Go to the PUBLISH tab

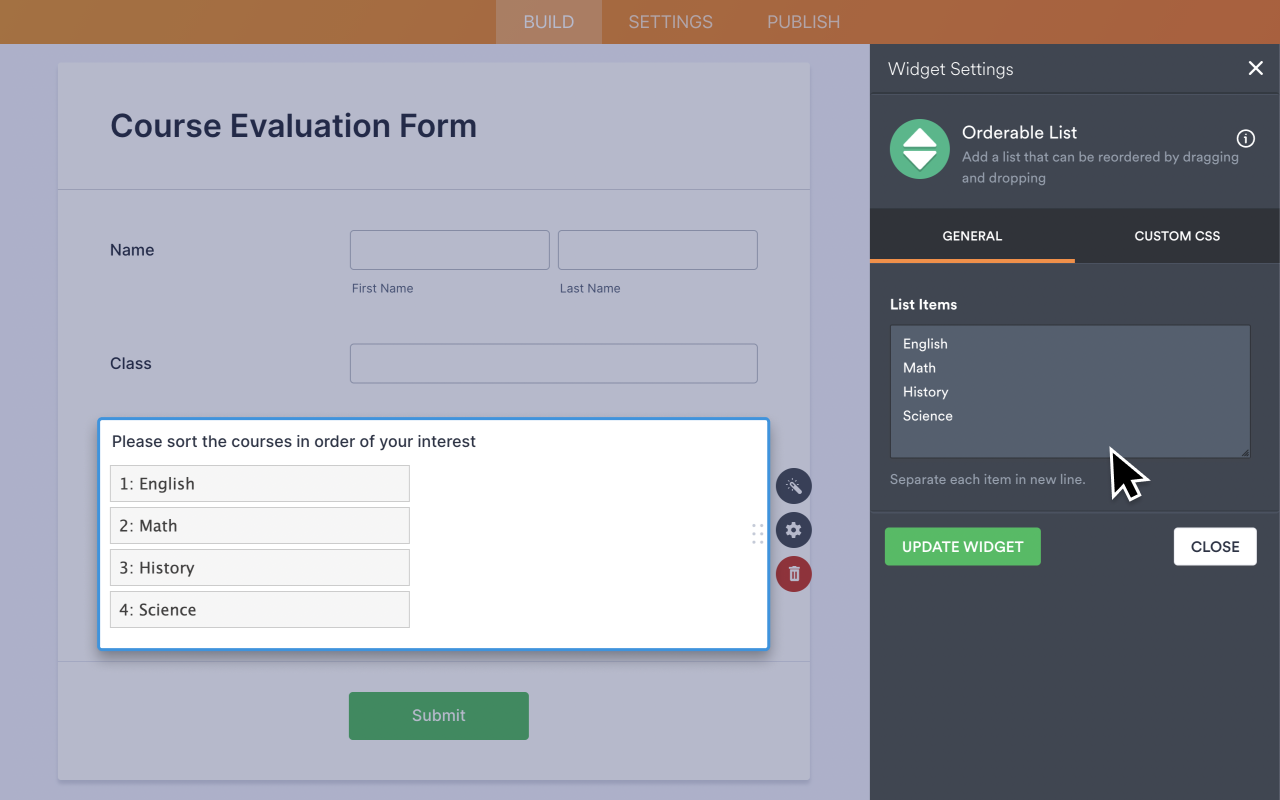[803, 22]
